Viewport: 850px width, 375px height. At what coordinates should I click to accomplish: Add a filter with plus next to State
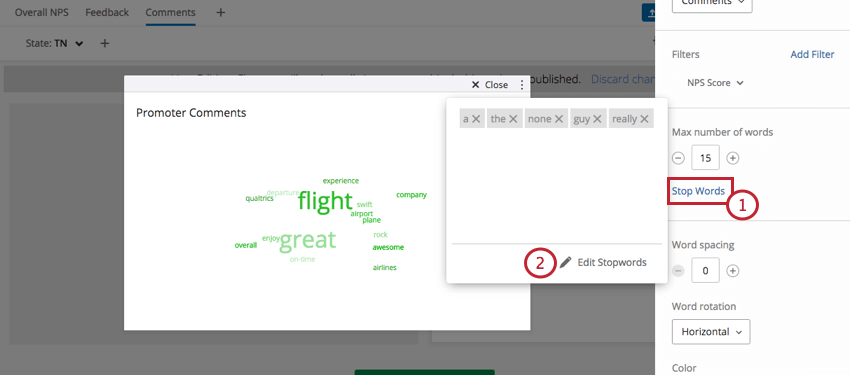(x=105, y=43)
